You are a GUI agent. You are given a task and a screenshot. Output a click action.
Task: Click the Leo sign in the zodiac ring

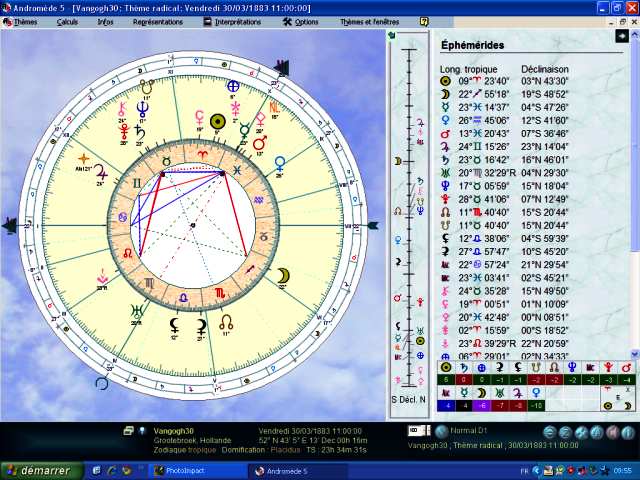click(128, 253)
